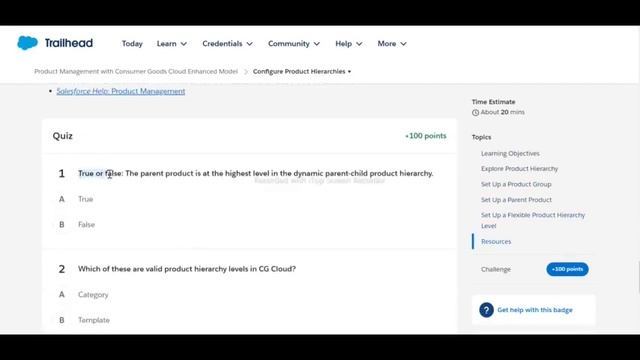Screen dimensions: 640x360
Task: Expand the Help dropdown menu
Action: tap(349, 44)
